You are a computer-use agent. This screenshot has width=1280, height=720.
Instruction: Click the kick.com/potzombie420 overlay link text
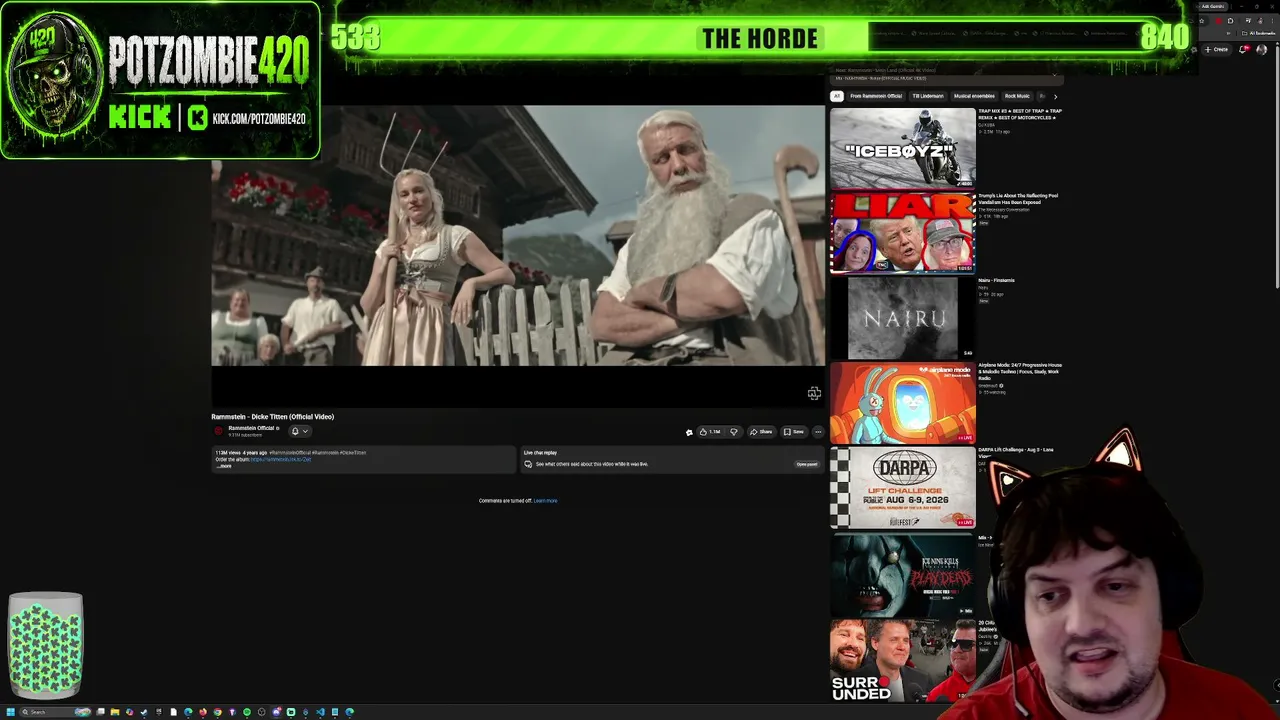click(259, 119)
